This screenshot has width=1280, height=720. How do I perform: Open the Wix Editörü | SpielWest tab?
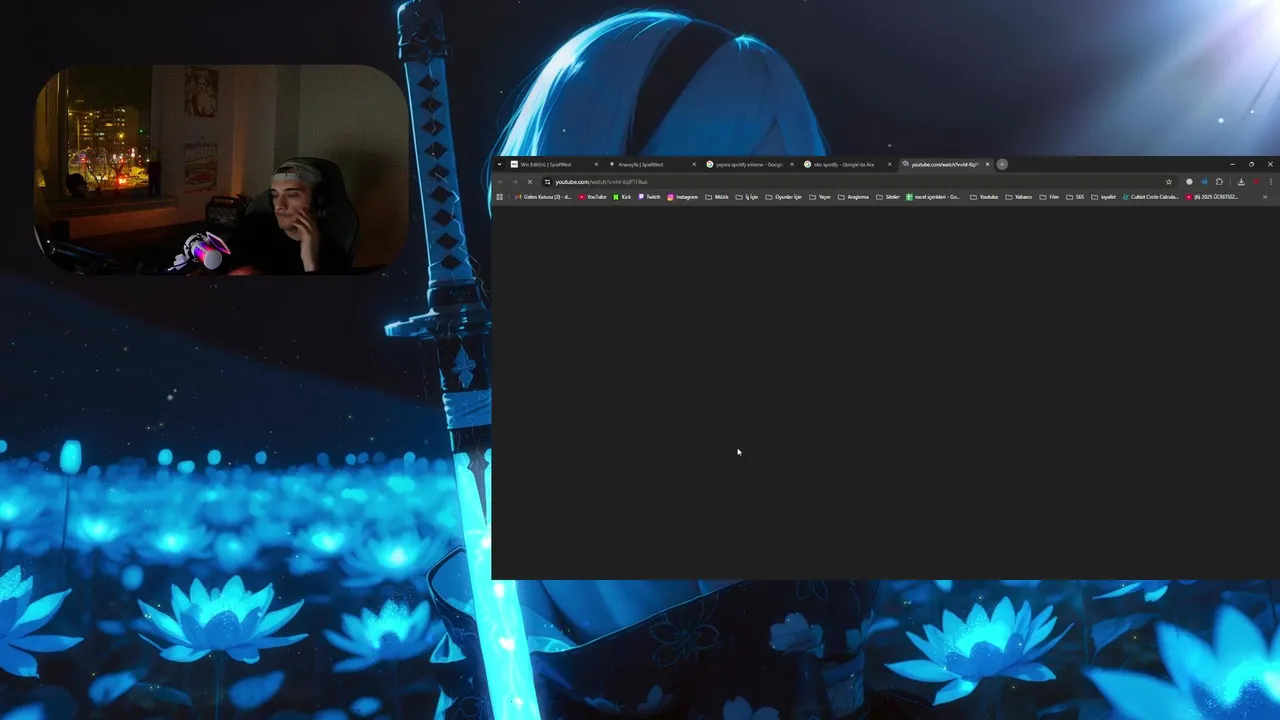pos(553,164)
